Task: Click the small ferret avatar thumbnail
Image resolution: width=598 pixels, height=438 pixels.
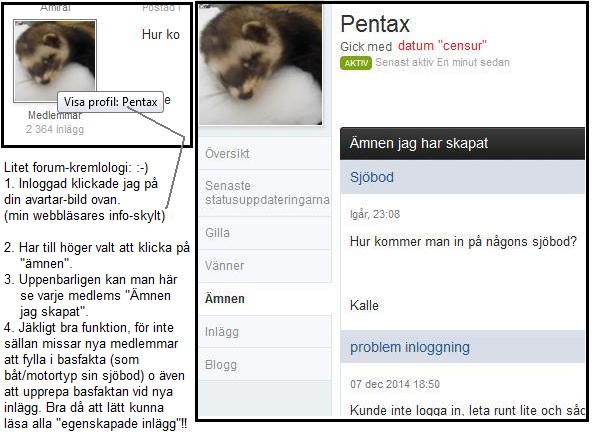Action: coord(55,61)
